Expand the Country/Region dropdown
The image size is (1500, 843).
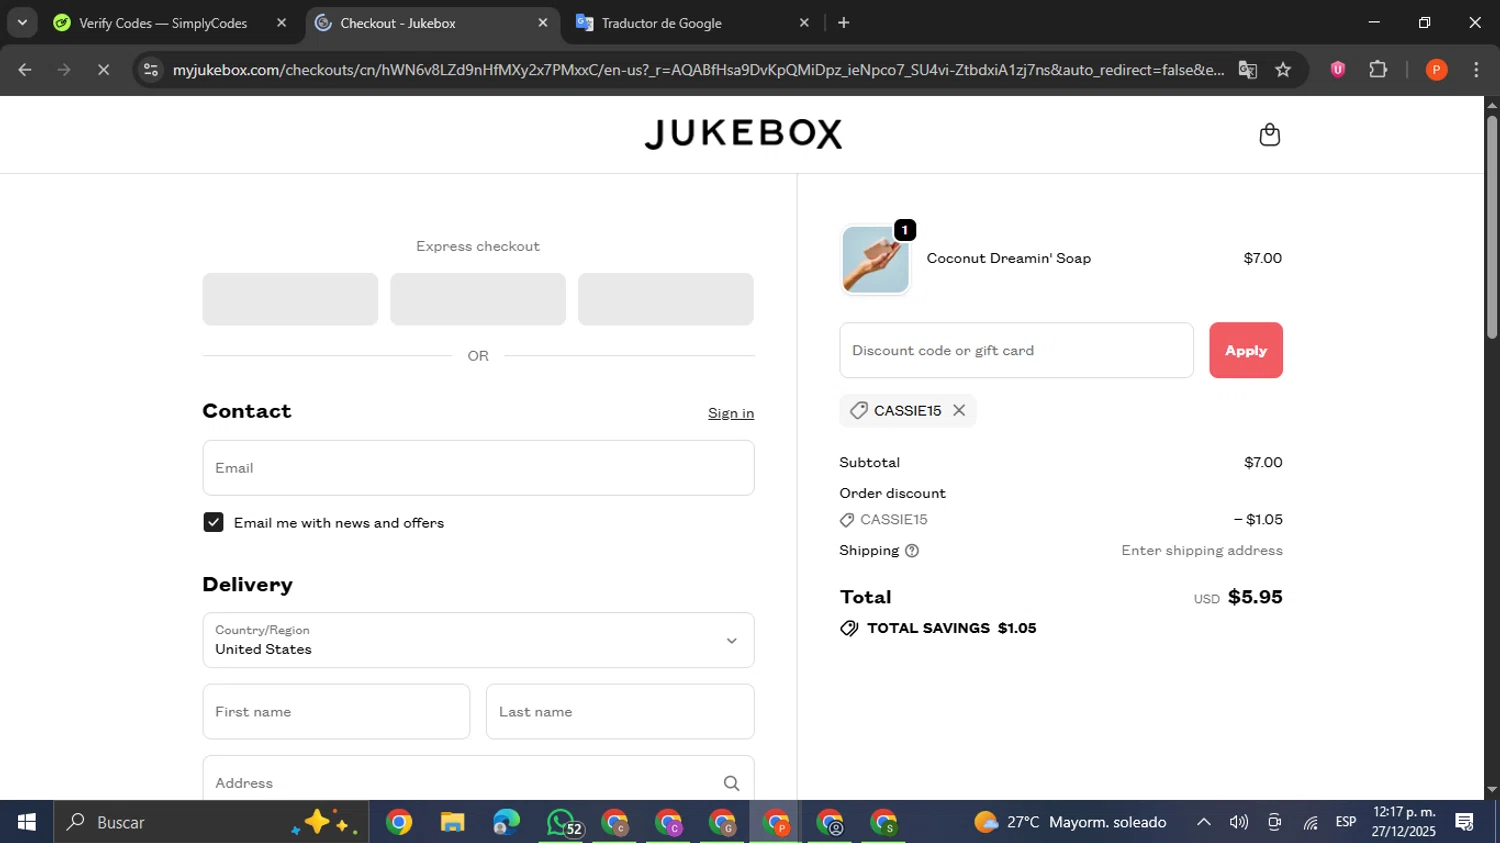coord(478,640)
